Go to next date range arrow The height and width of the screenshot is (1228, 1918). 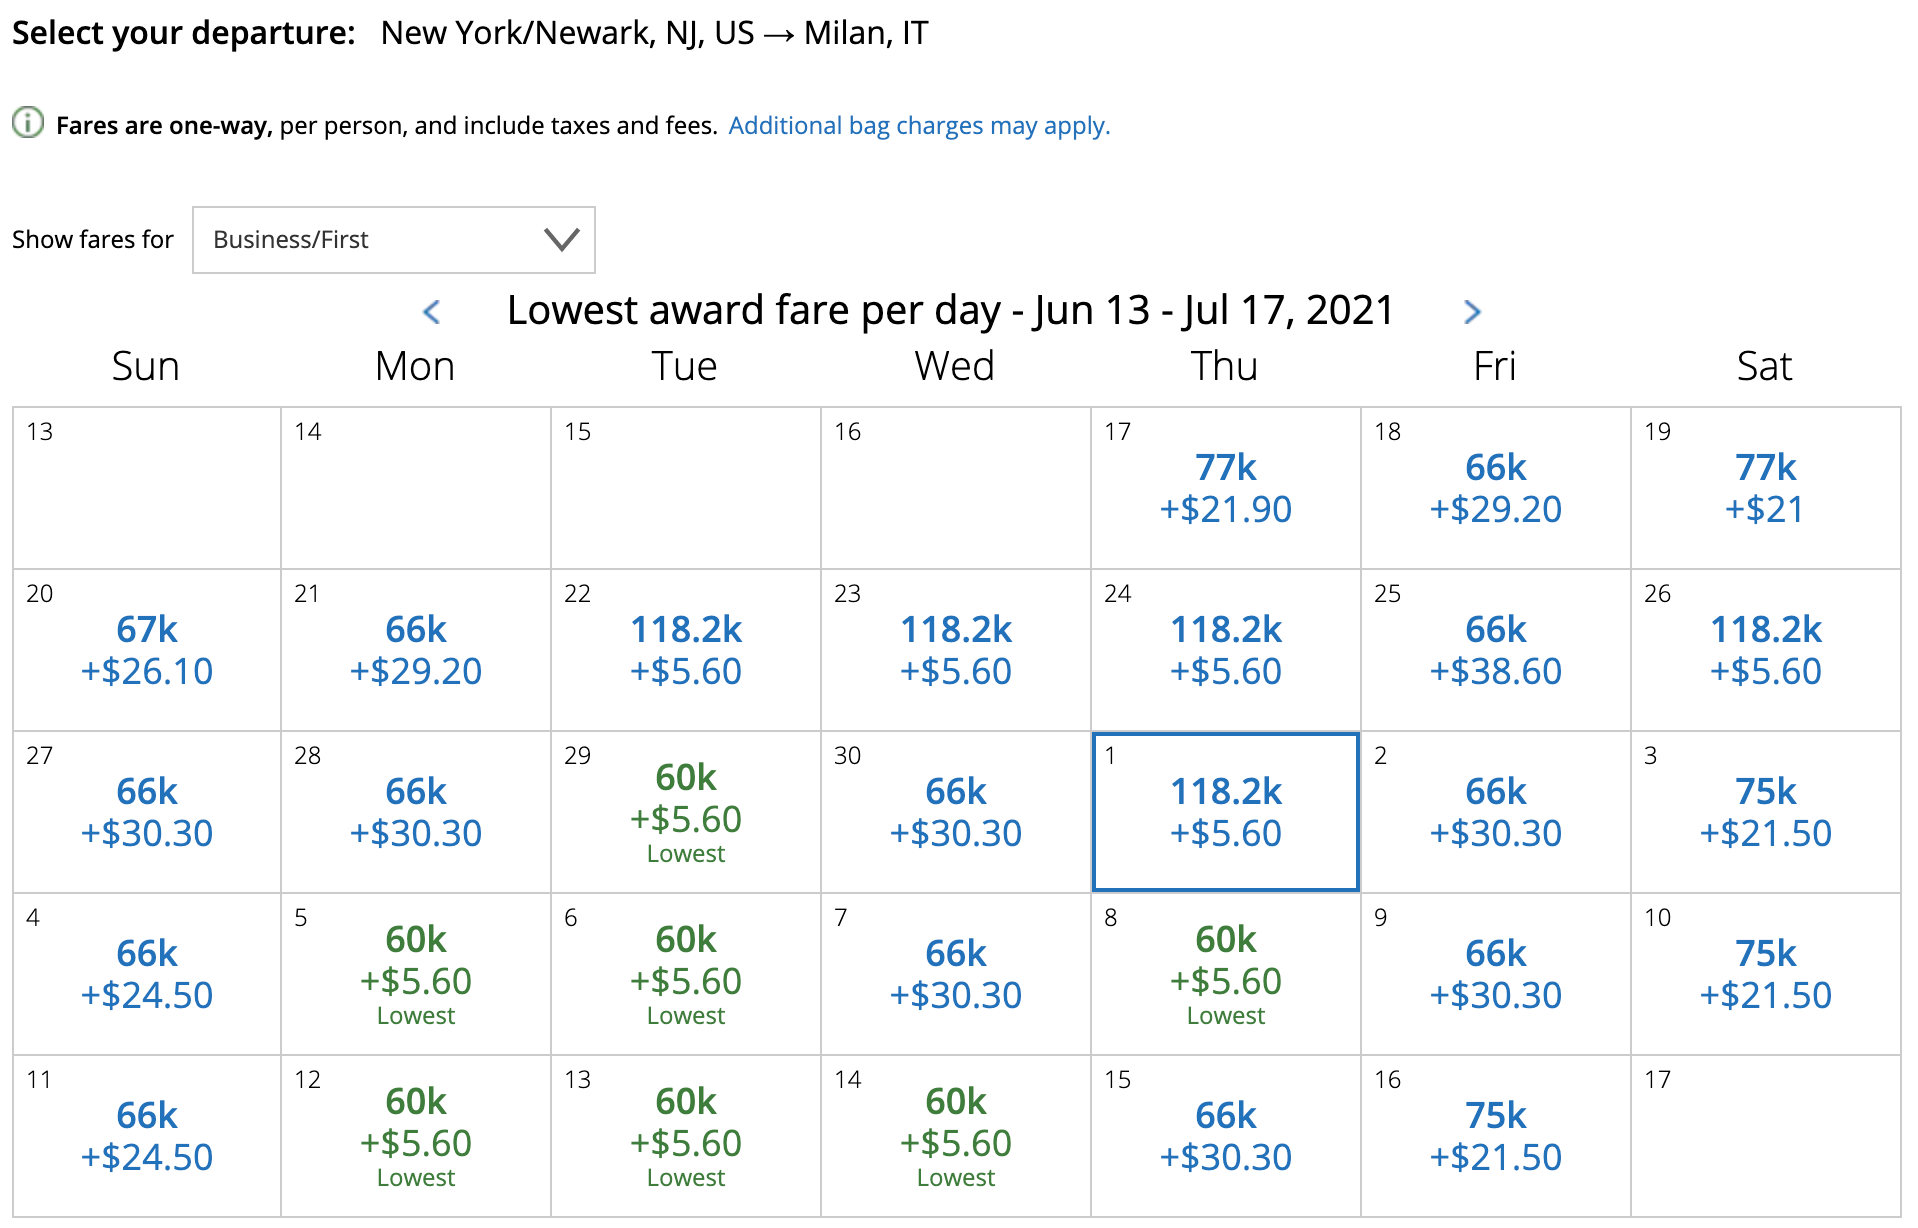point(1471,312)
